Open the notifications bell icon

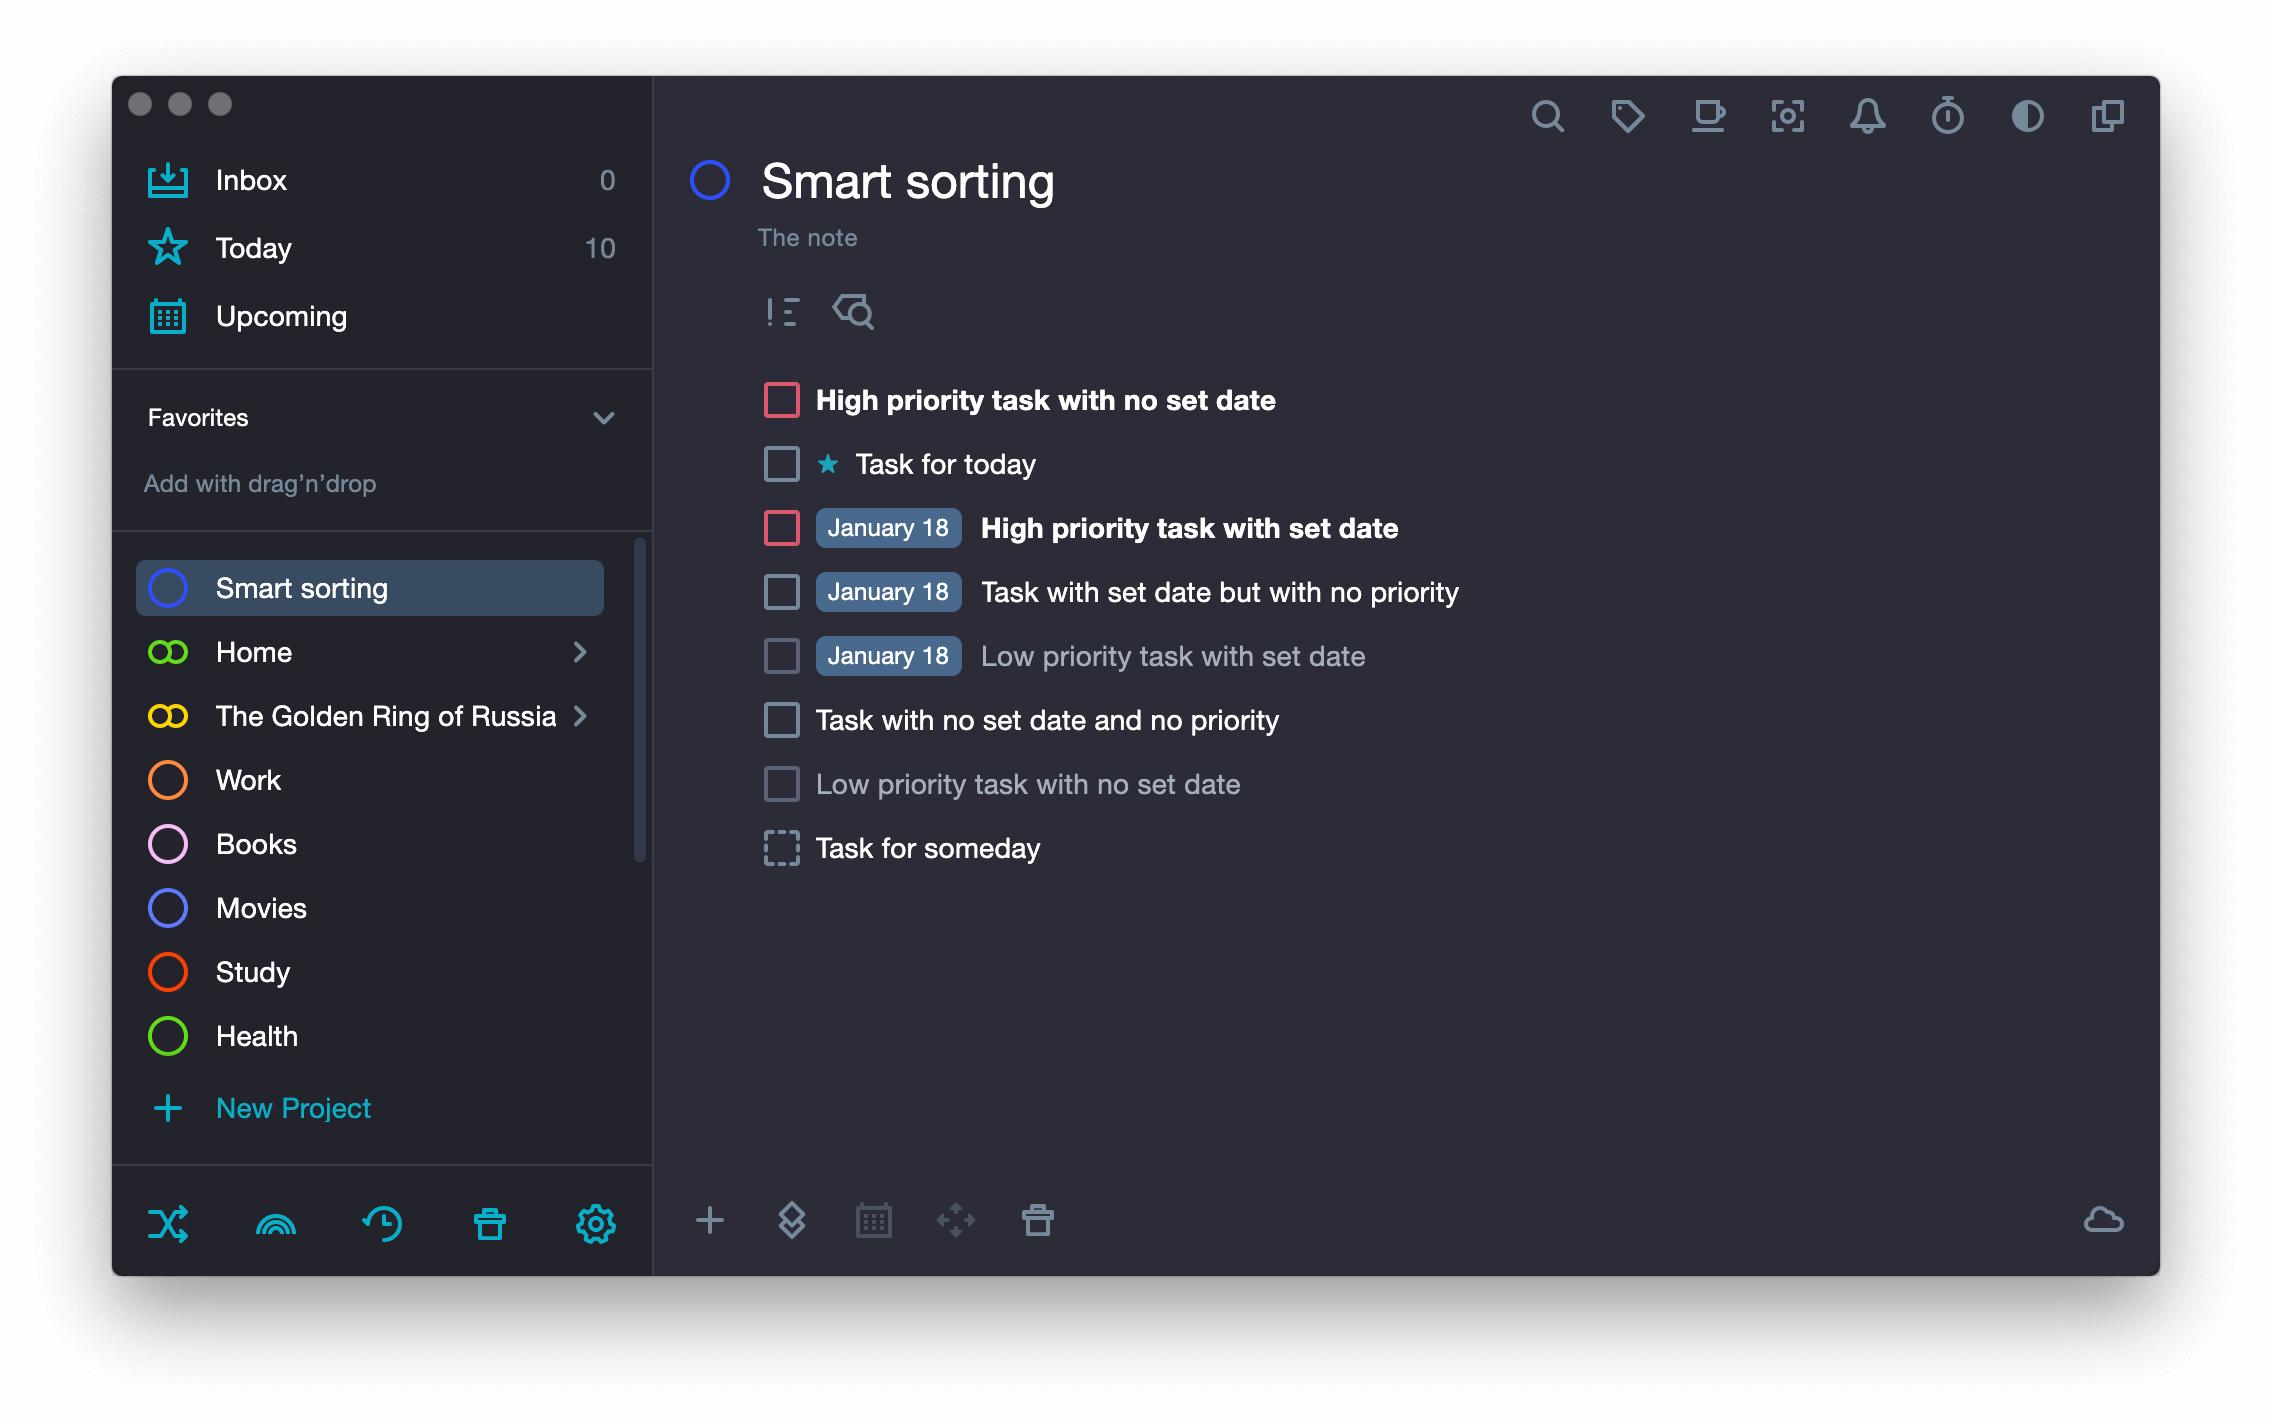tap(1867, 117)
